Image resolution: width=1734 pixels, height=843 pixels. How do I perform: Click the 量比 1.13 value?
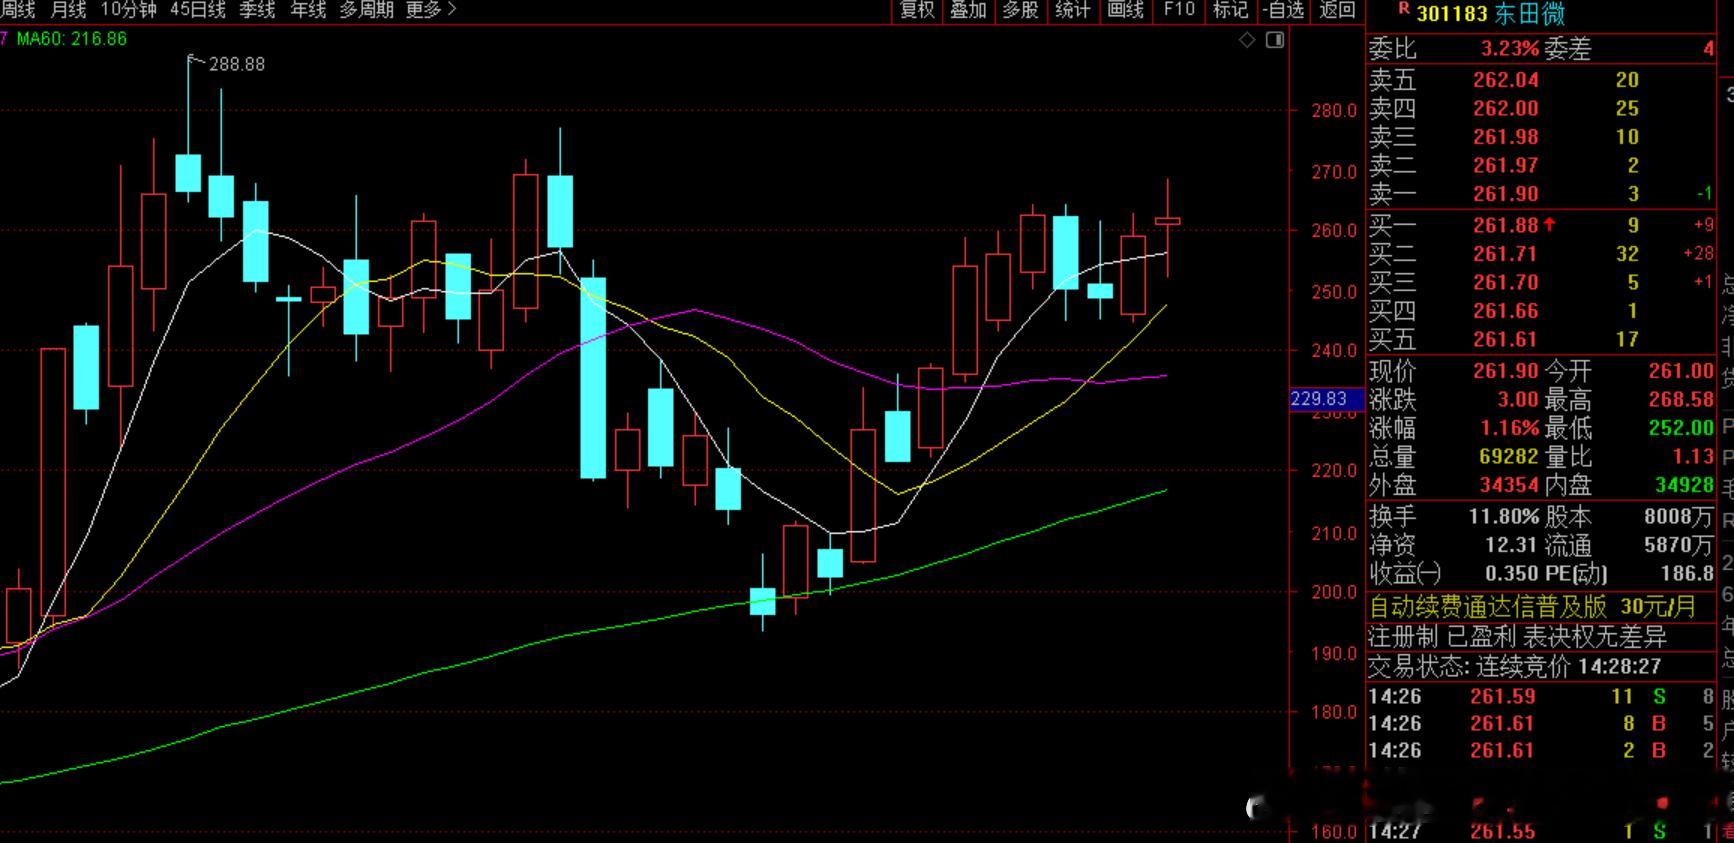pyautogui.click(x=1693, y=457)
